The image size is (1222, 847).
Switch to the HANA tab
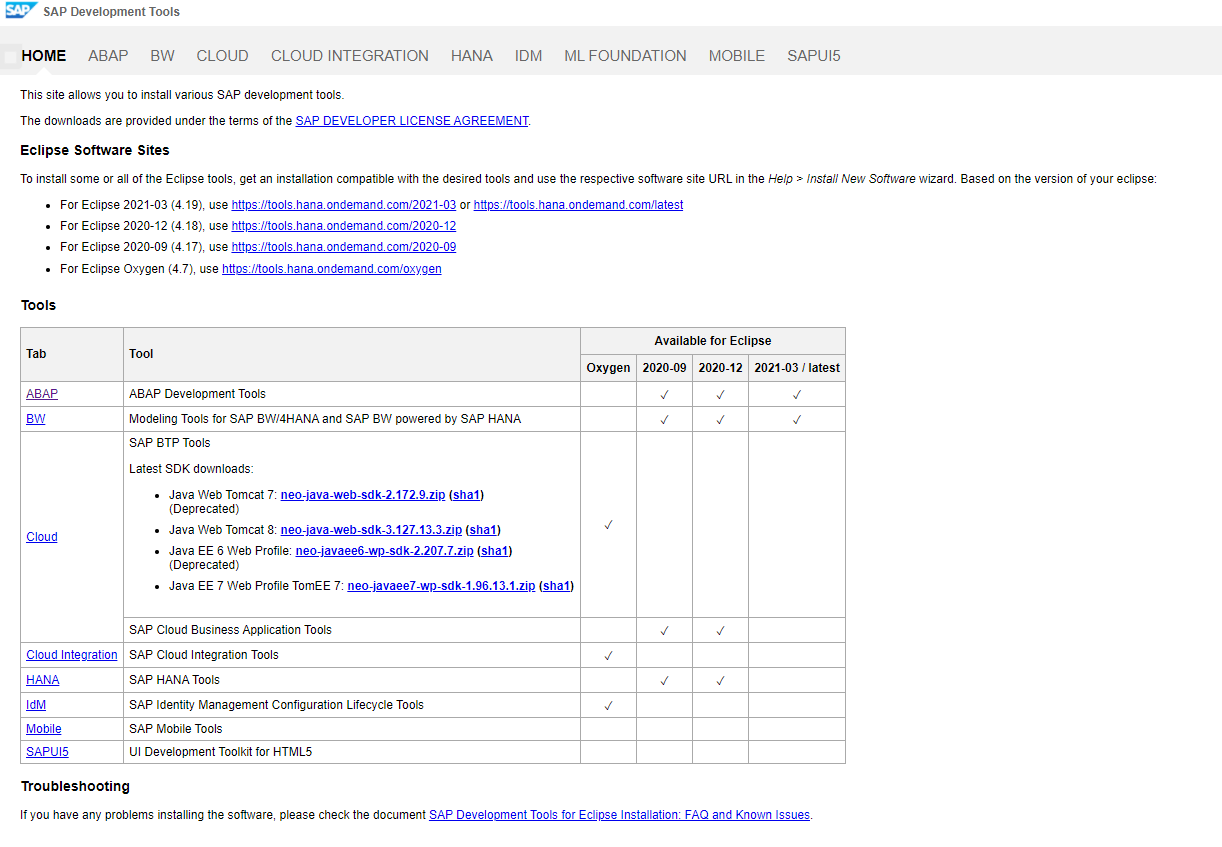472,56
